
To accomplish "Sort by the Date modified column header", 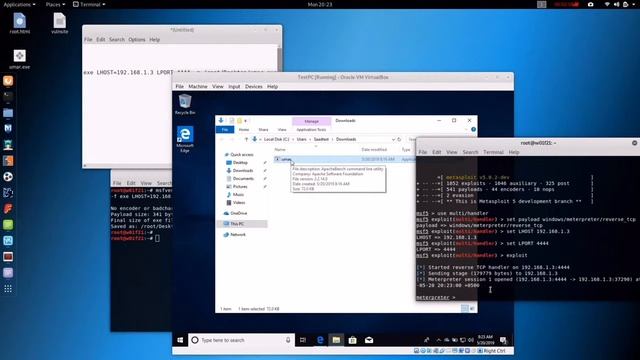I will [374, 149].
